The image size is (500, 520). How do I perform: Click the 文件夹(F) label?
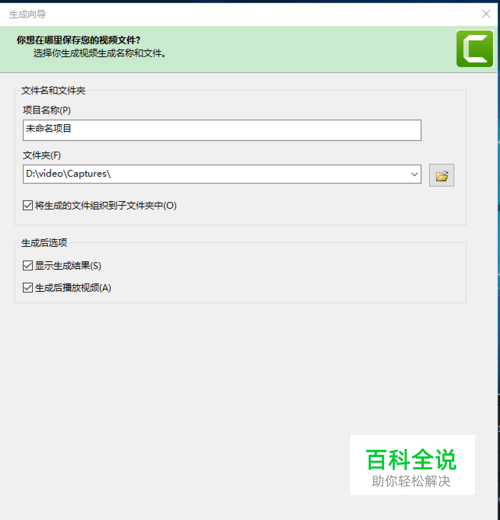click(x=42, y=155)
